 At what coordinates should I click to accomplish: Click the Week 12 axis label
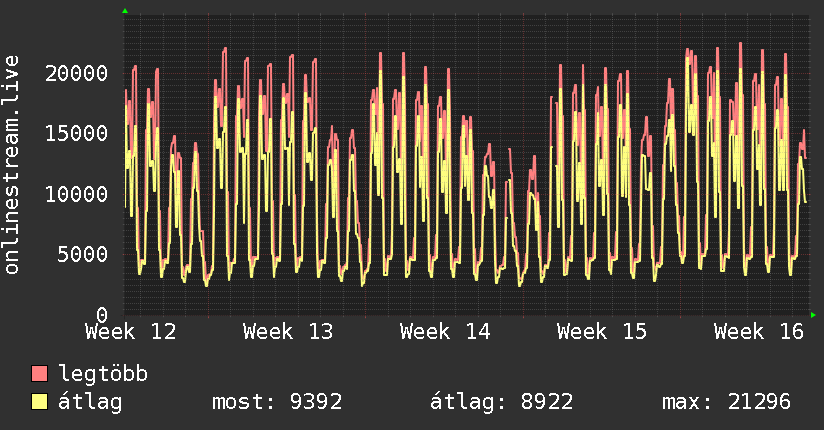(x=130, y=332)
